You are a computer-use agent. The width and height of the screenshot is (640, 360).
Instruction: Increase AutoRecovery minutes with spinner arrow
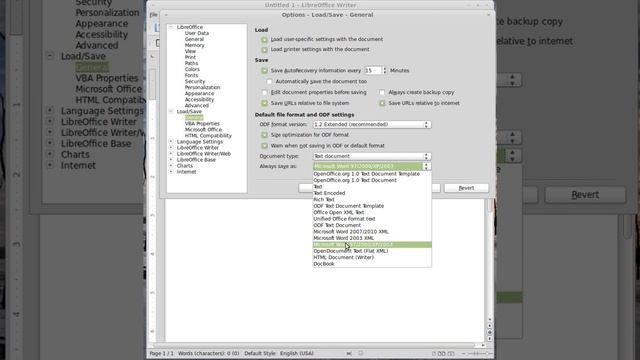point(384,69)
